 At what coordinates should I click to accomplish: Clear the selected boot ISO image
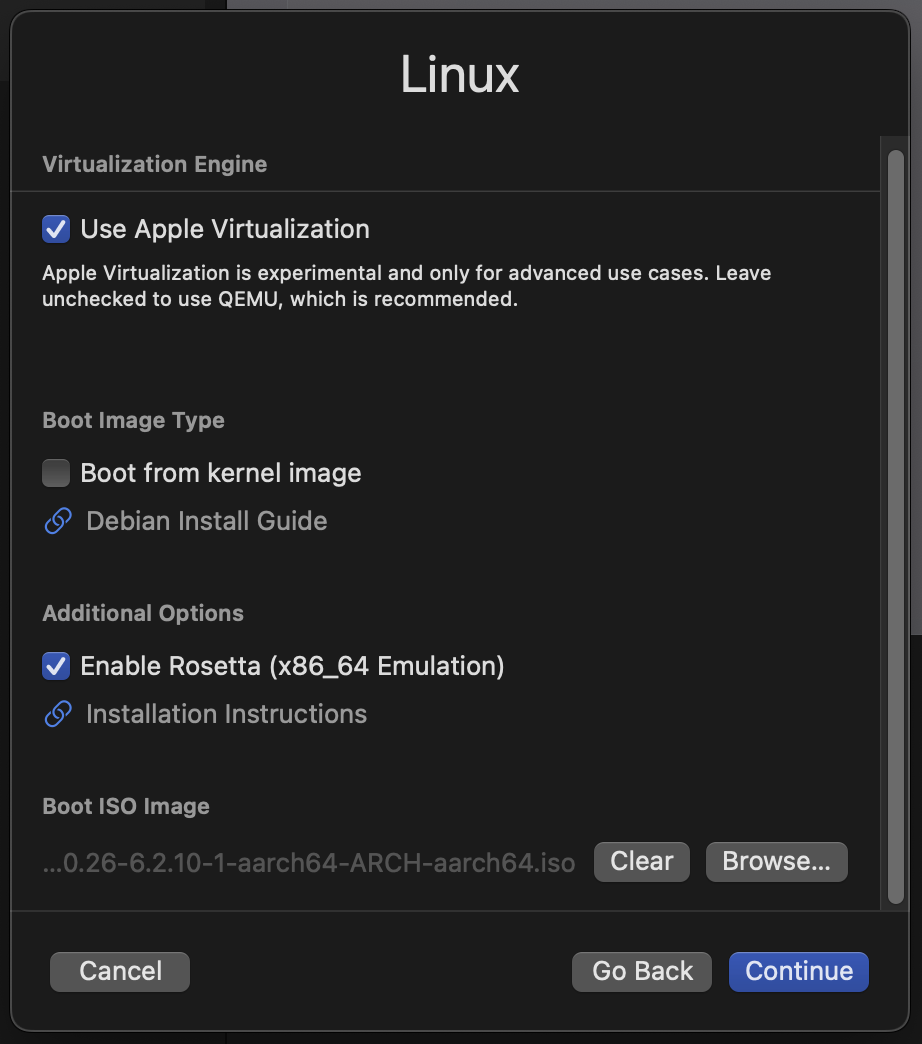click(x=642, y=862)
